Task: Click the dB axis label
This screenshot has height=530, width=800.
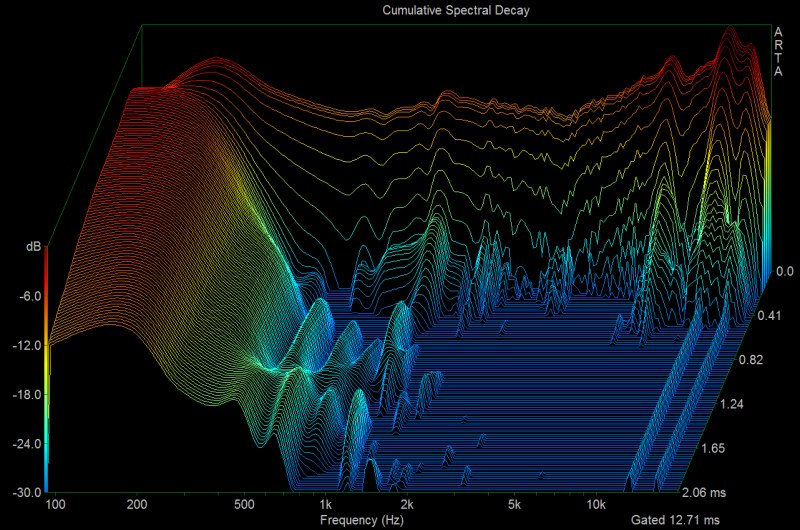Action: pyautogui.click(x=33, y=247)
